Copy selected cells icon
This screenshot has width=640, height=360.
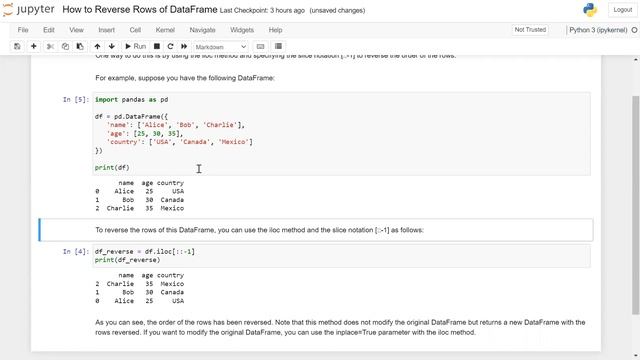65,47
